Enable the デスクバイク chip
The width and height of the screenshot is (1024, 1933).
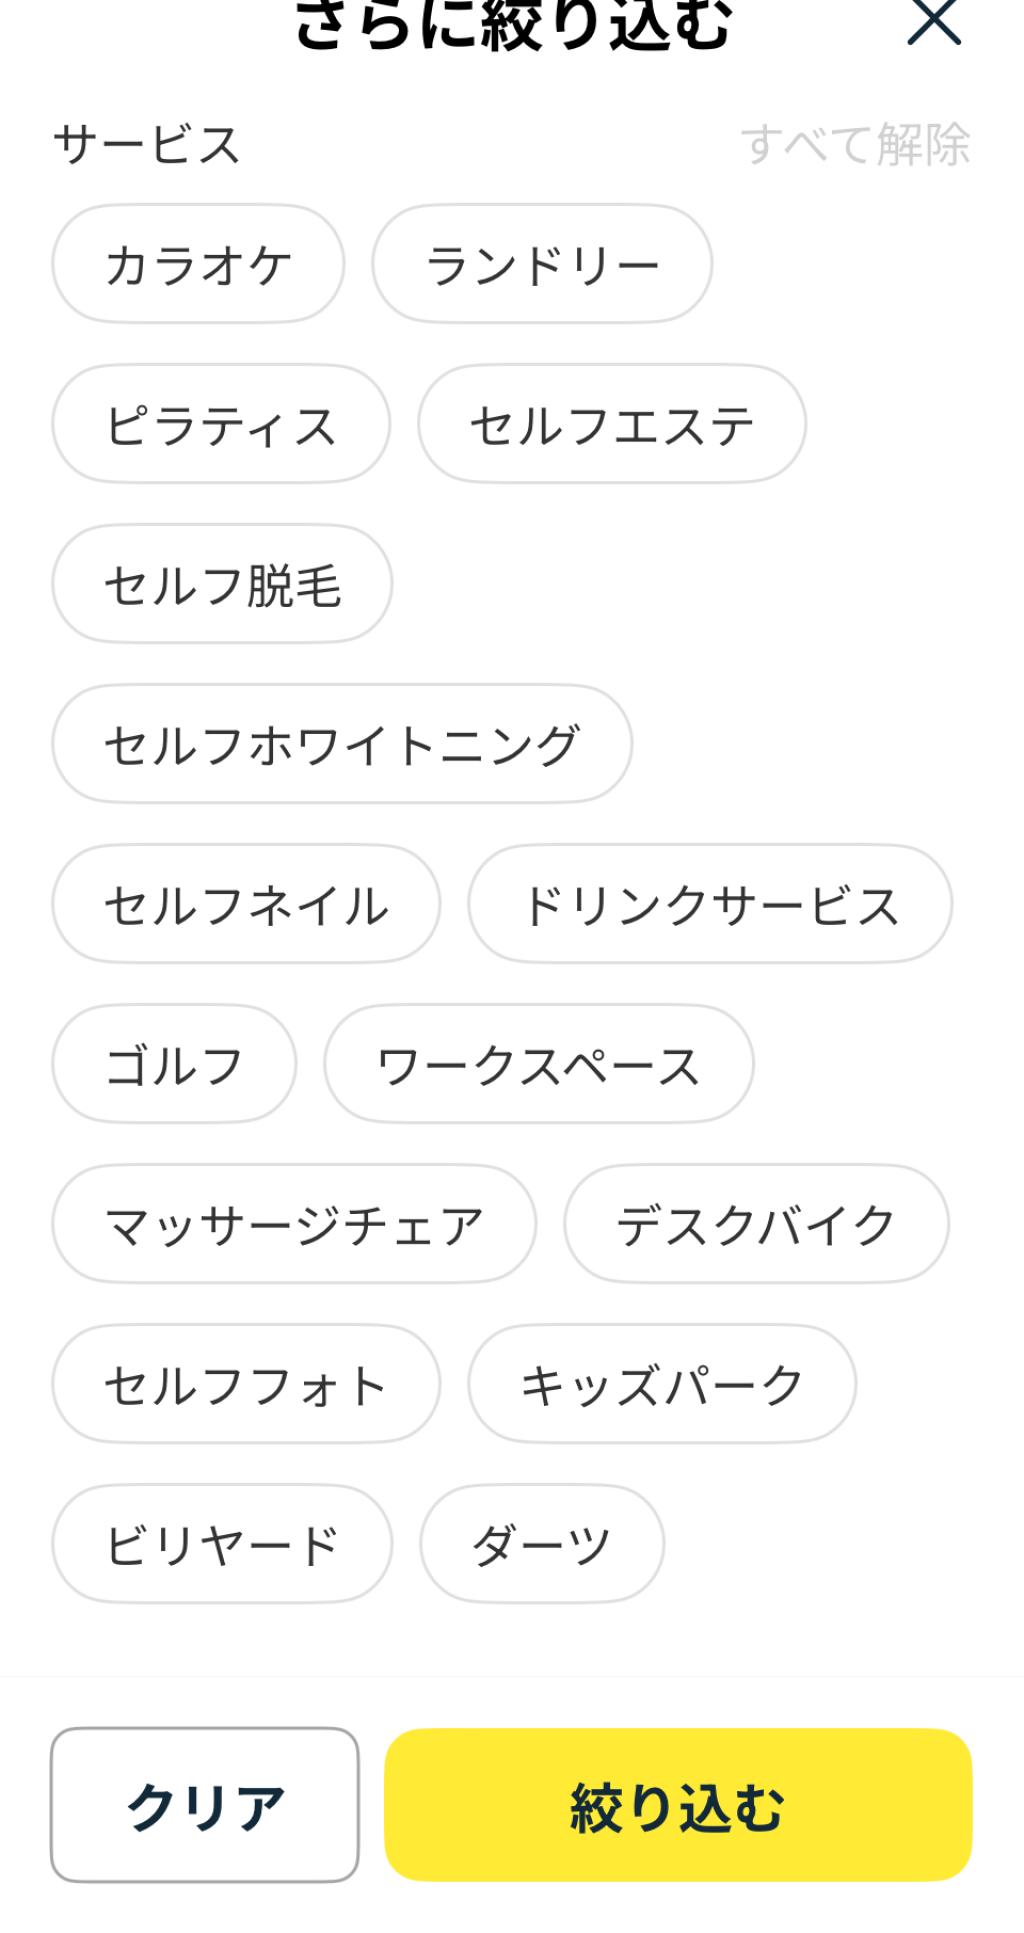tap(756, 1225)
